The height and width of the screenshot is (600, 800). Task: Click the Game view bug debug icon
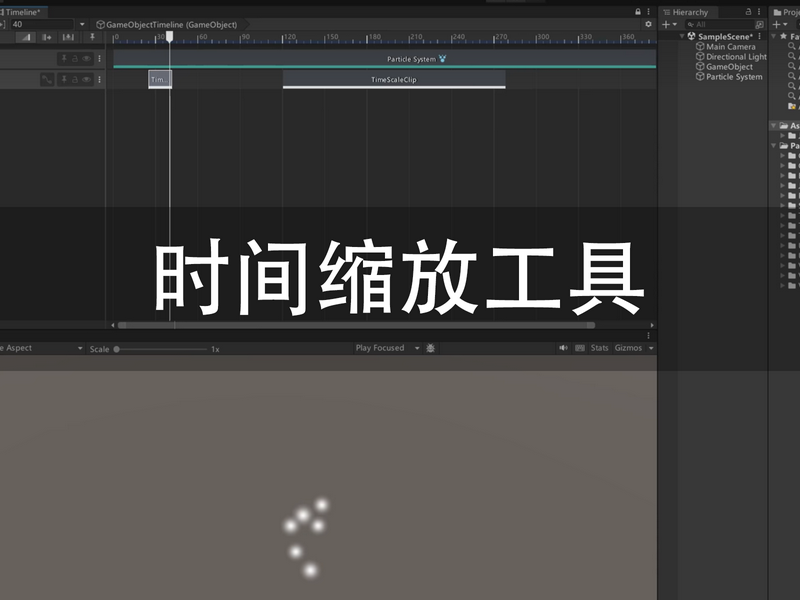pyautogui.click(x=431, y=348)
